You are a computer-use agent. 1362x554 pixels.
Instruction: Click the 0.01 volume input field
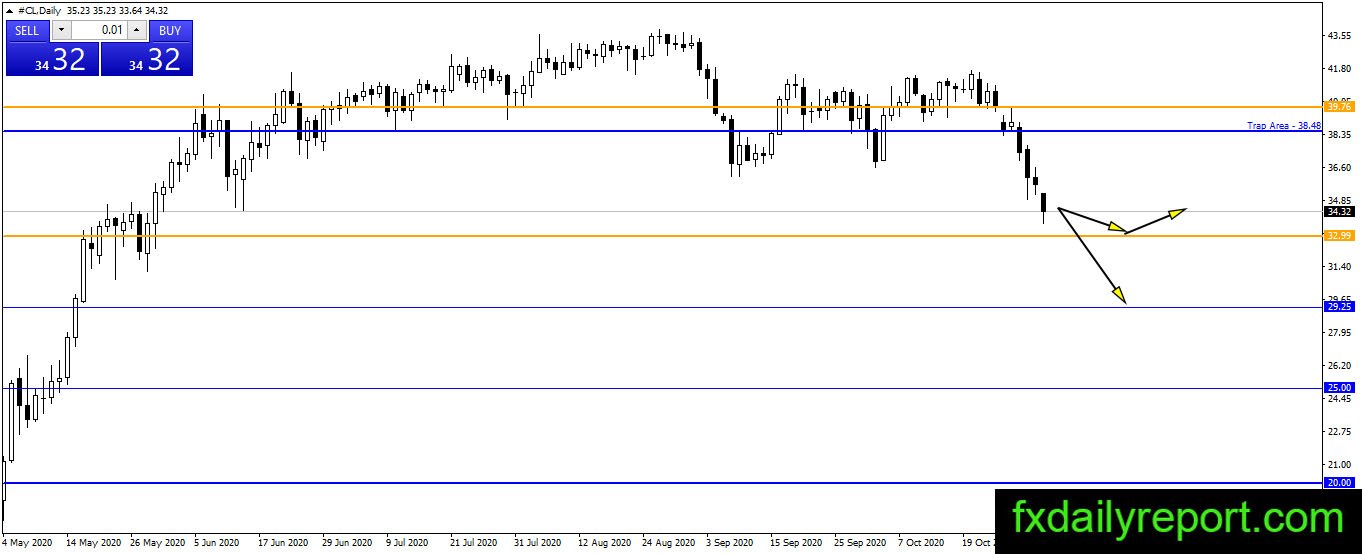point(99,30)
